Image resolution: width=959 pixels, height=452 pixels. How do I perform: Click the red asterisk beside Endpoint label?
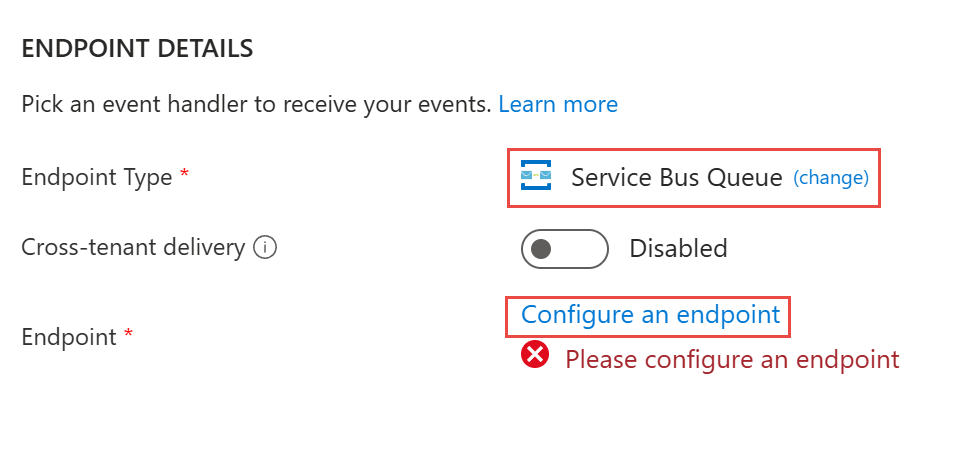pos(128,332)
